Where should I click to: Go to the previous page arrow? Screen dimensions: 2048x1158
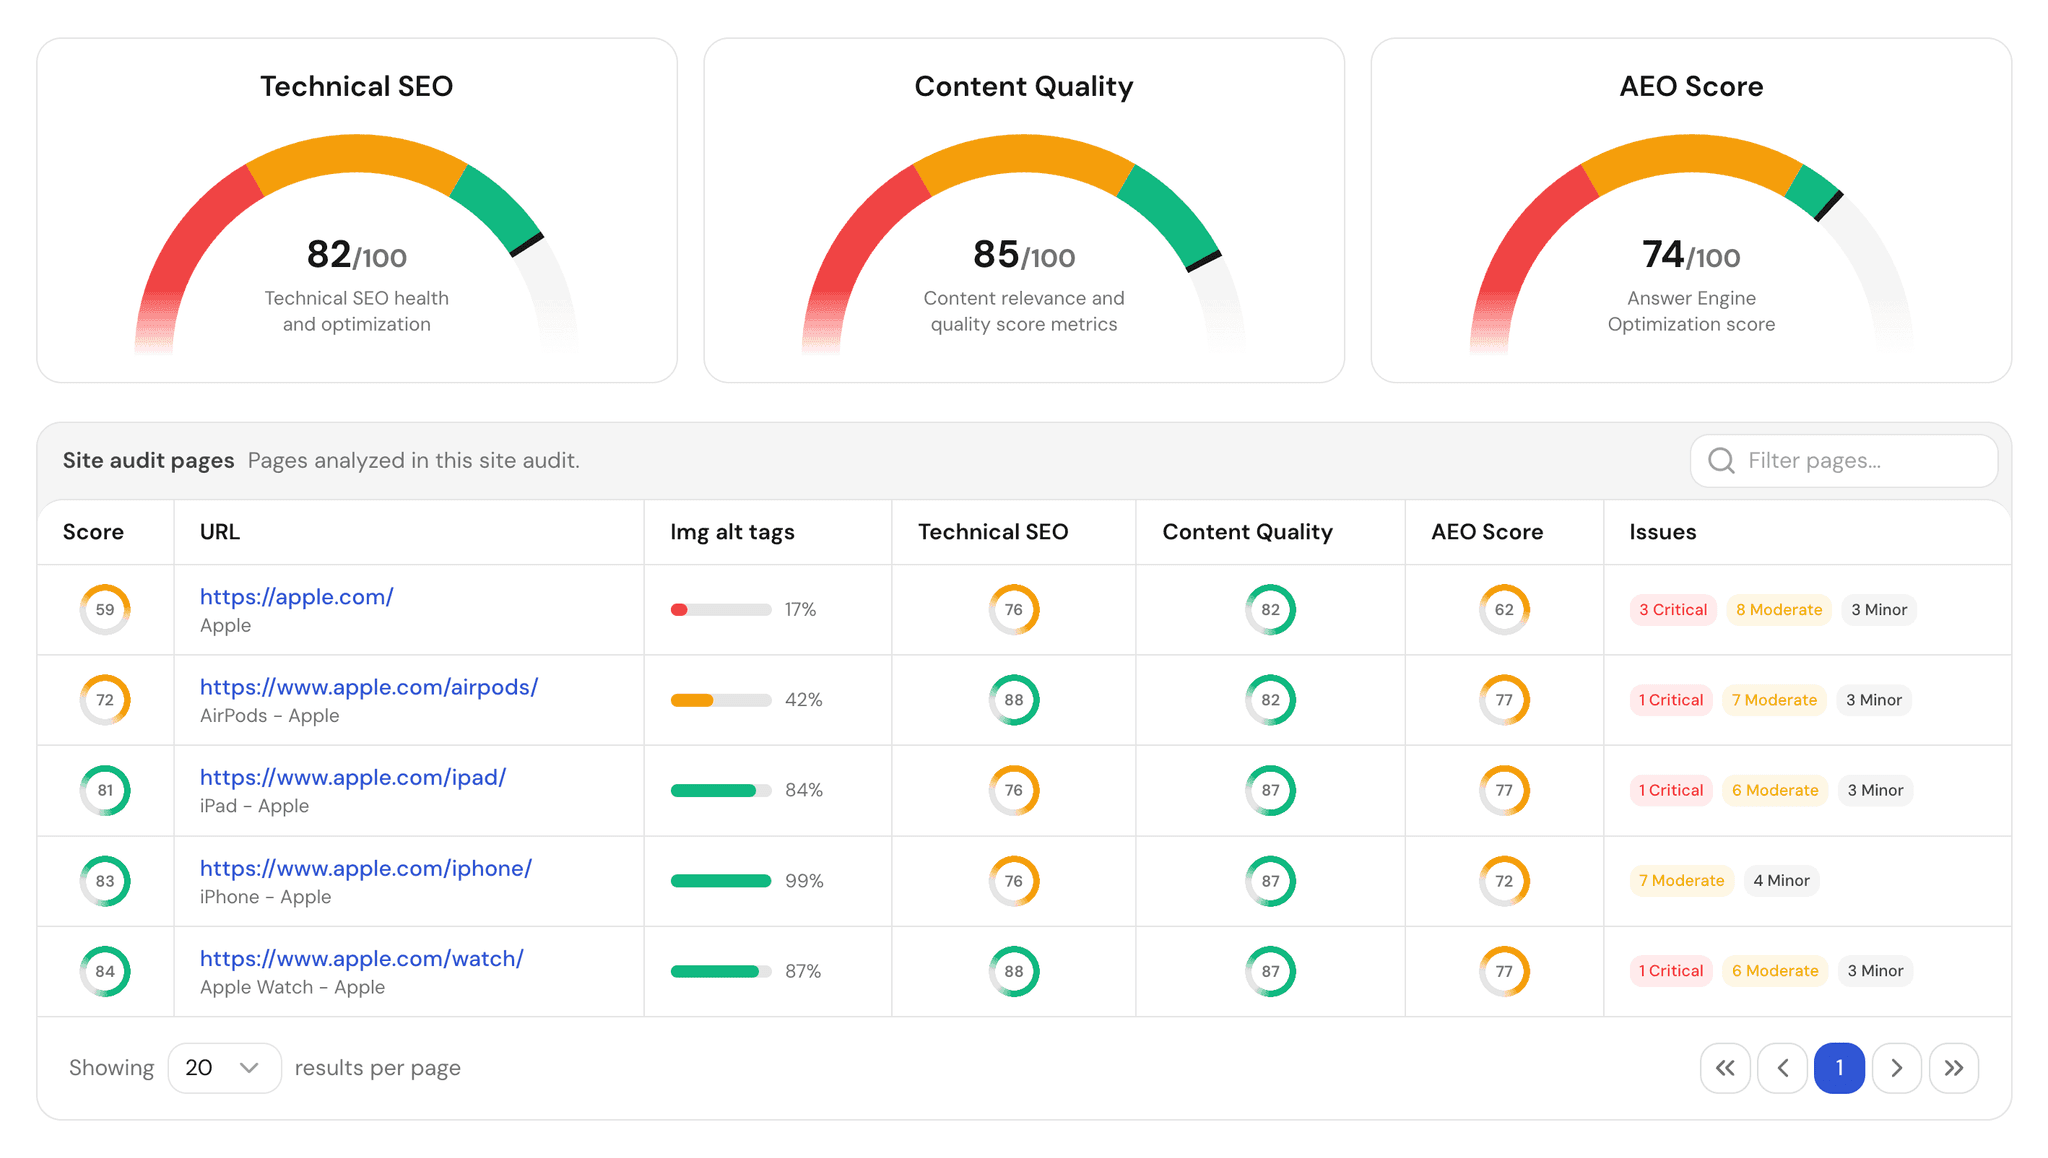[x=1782, y=1068]
